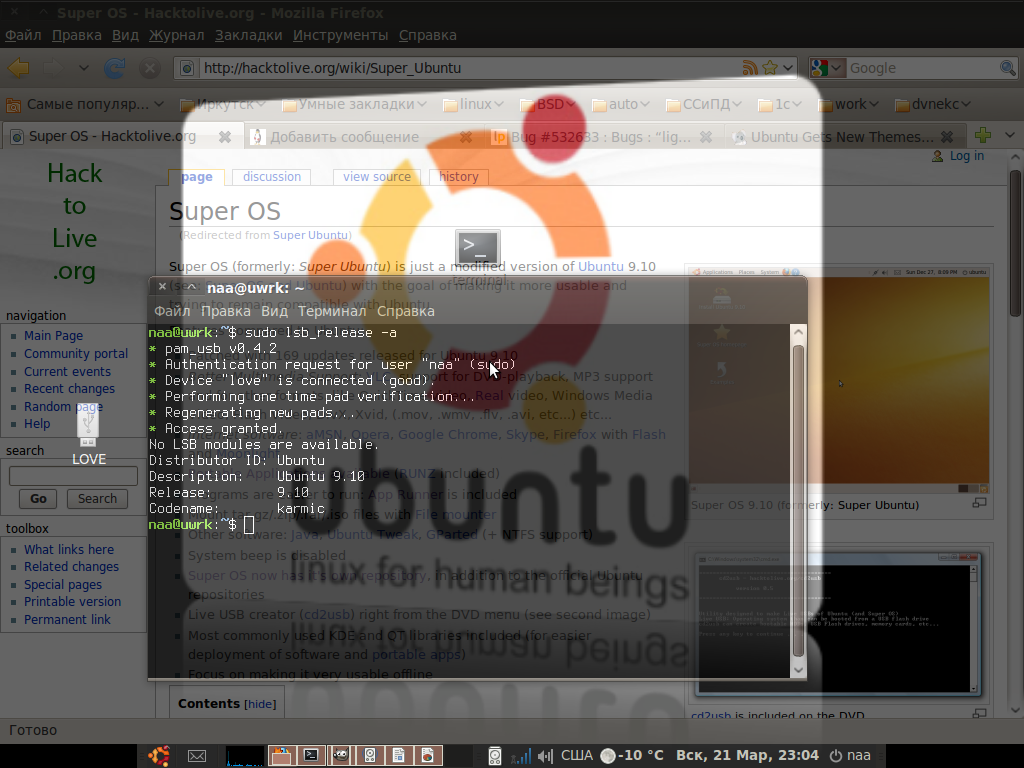Enlarge the Super OS 9.10 image via magnify icon
The image size is (1024, 768).
tap(979, 503)
